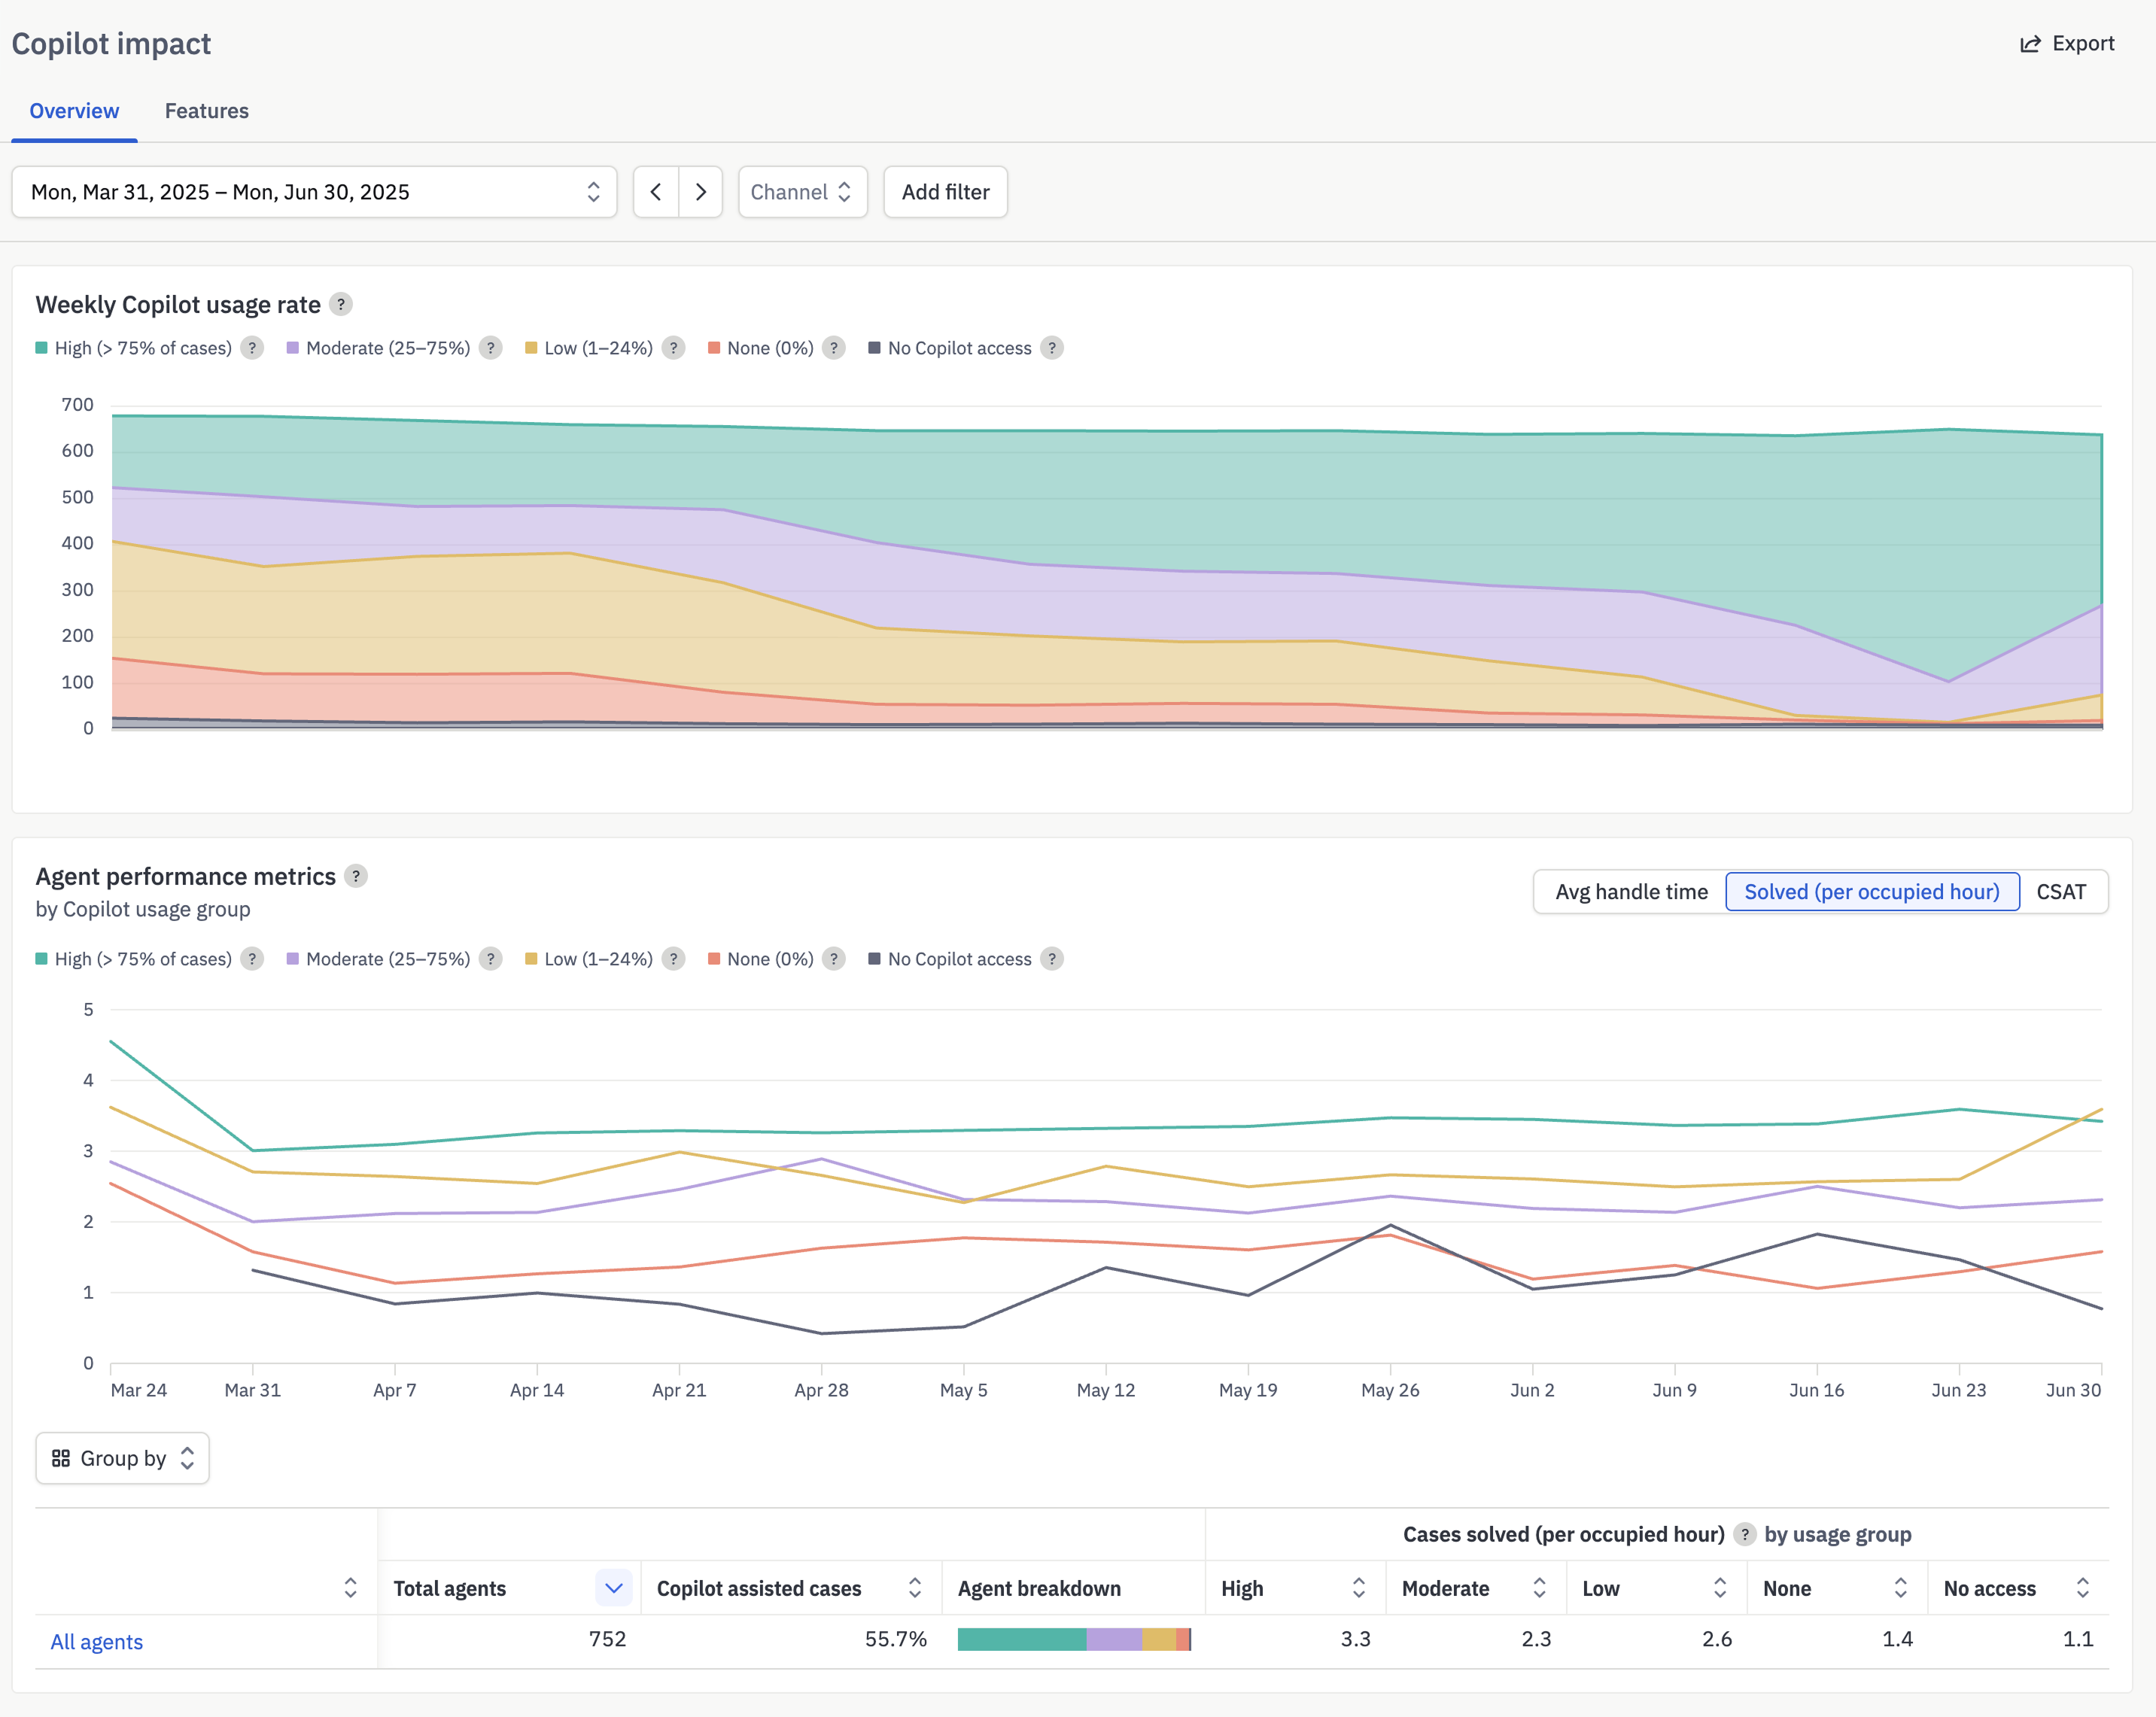Open the Channel filter dropdown
This screenshot has width=2156, height=1717.
(x=802, y=192)
